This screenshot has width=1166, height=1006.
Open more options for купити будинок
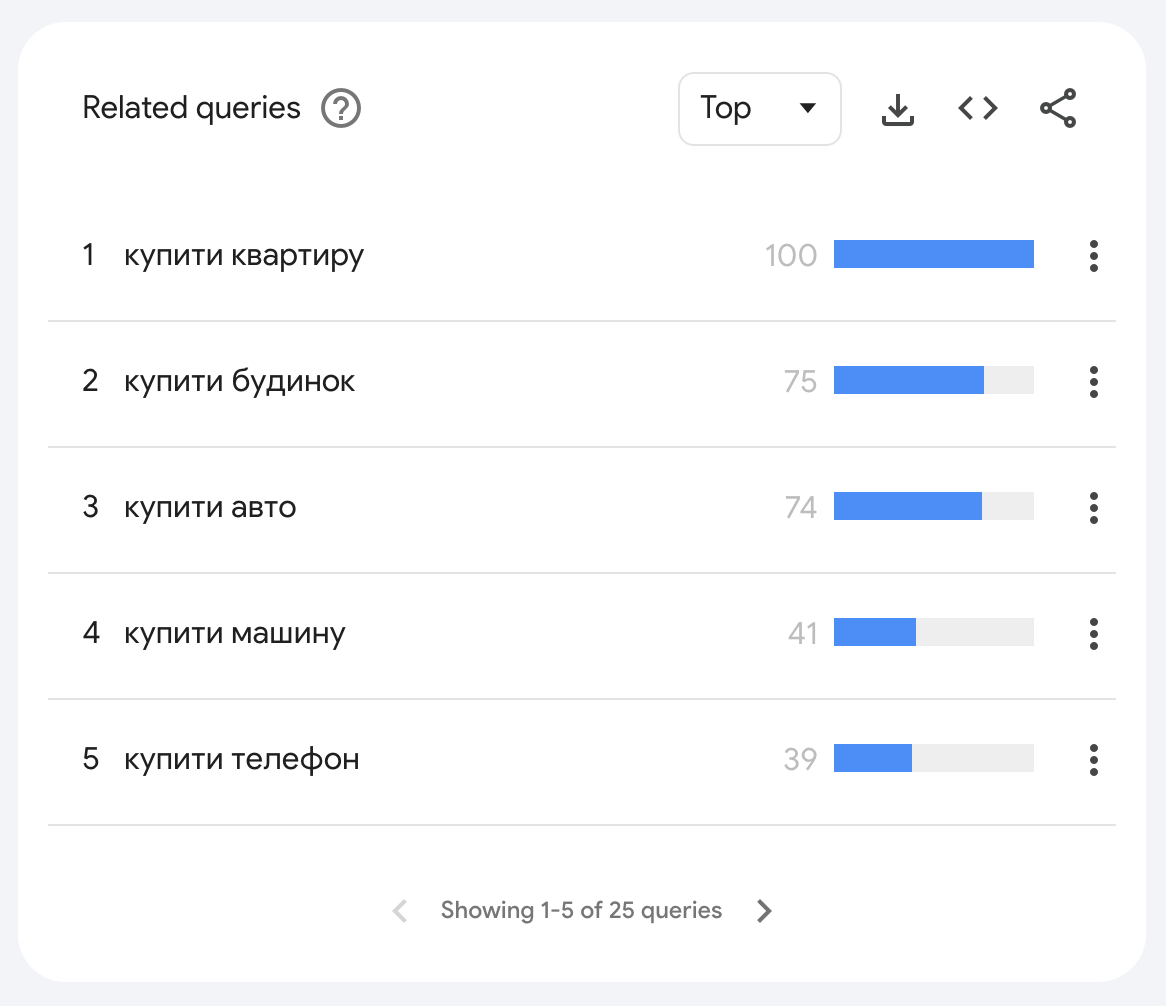click(x=1094, y=382)
